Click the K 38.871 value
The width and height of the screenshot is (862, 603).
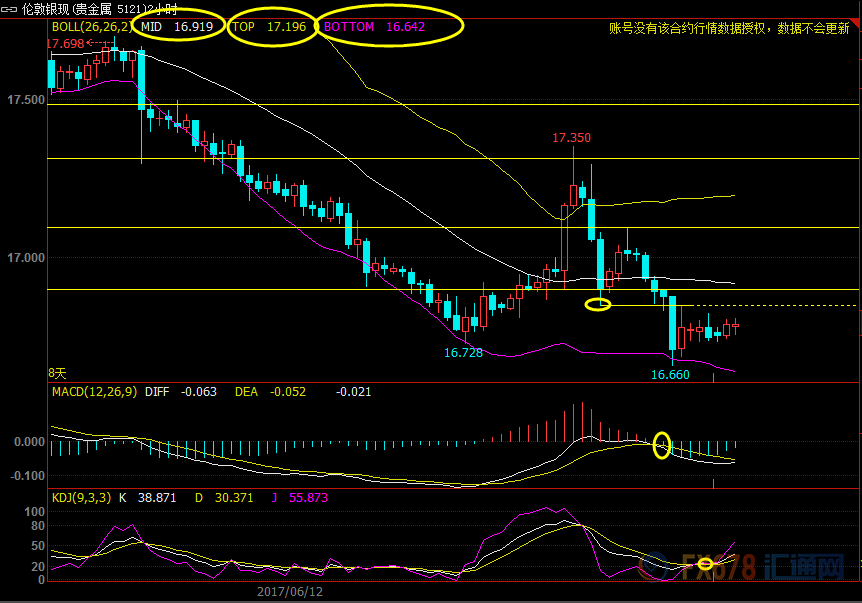147,498
